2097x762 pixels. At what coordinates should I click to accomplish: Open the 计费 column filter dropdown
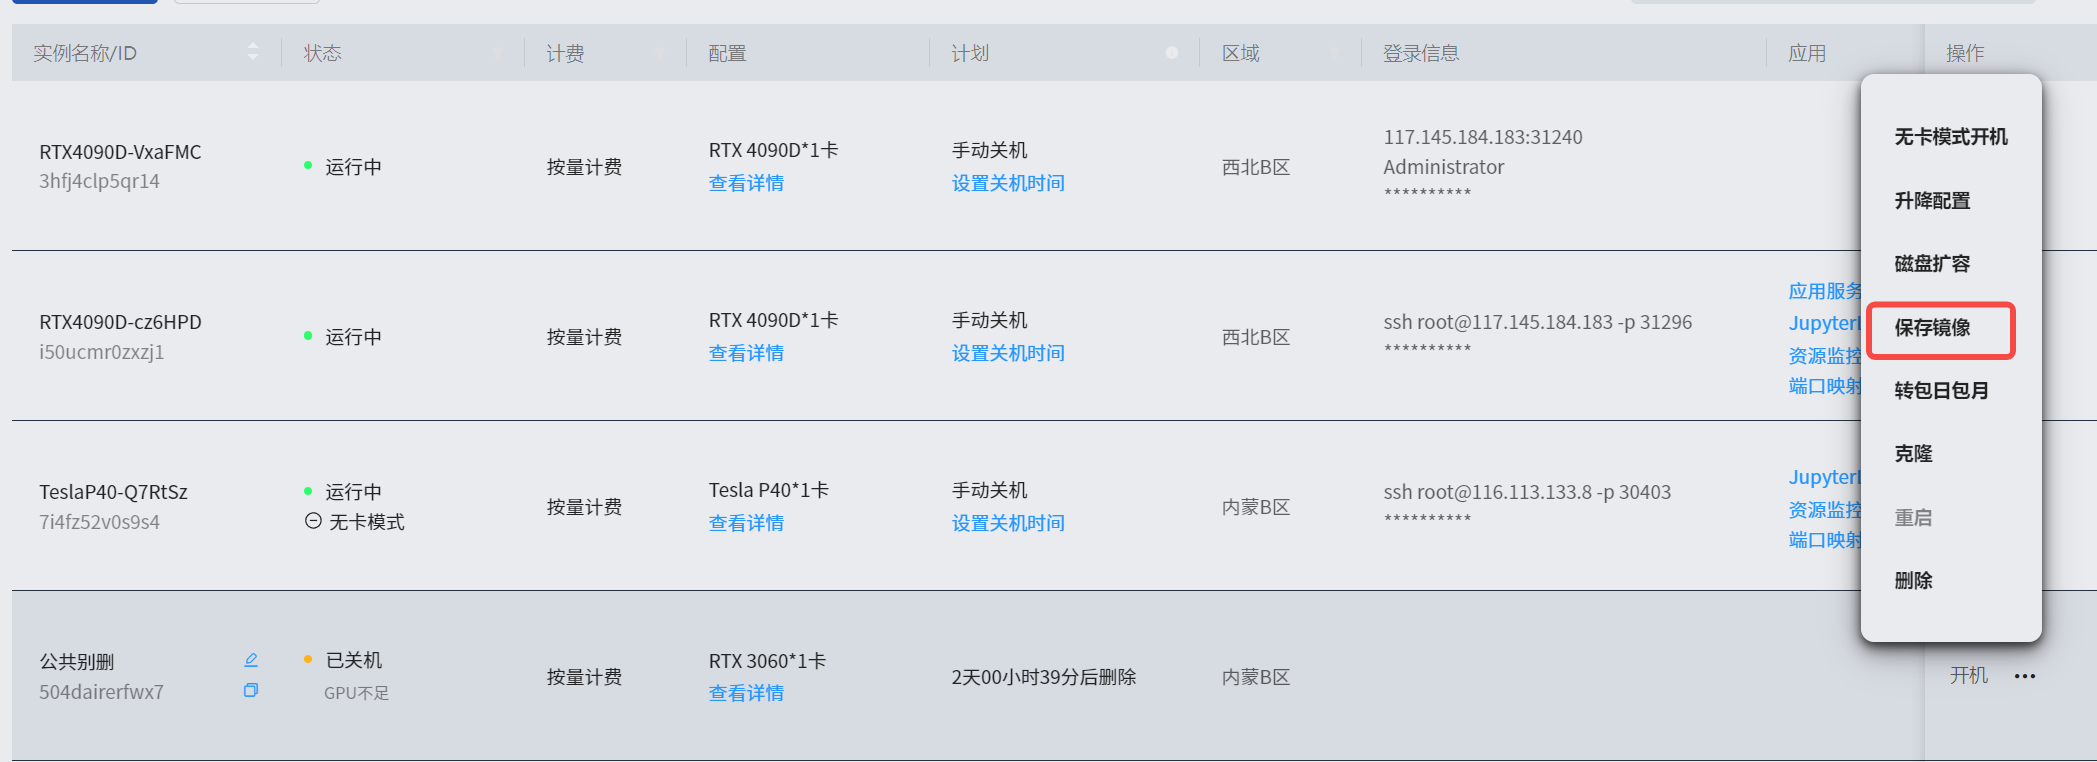point(660,54)
